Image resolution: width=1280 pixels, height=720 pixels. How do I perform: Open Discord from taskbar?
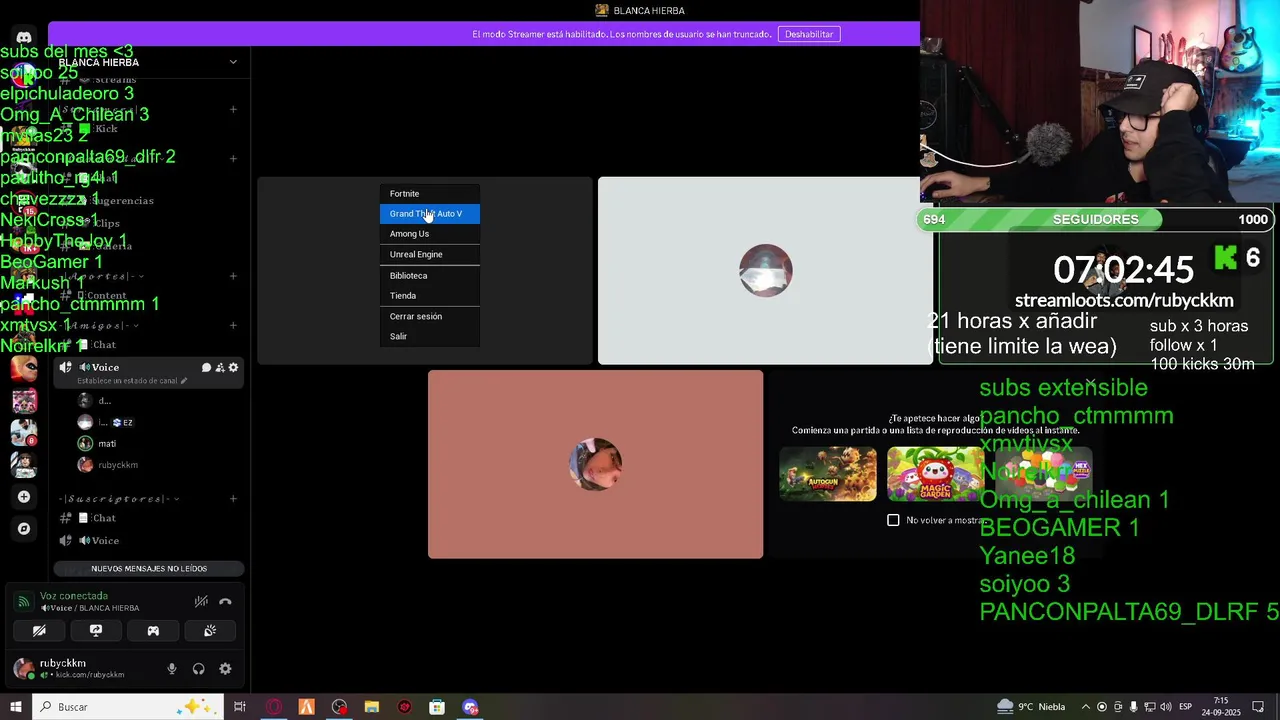pyautogui.click(x=470, y=707)
